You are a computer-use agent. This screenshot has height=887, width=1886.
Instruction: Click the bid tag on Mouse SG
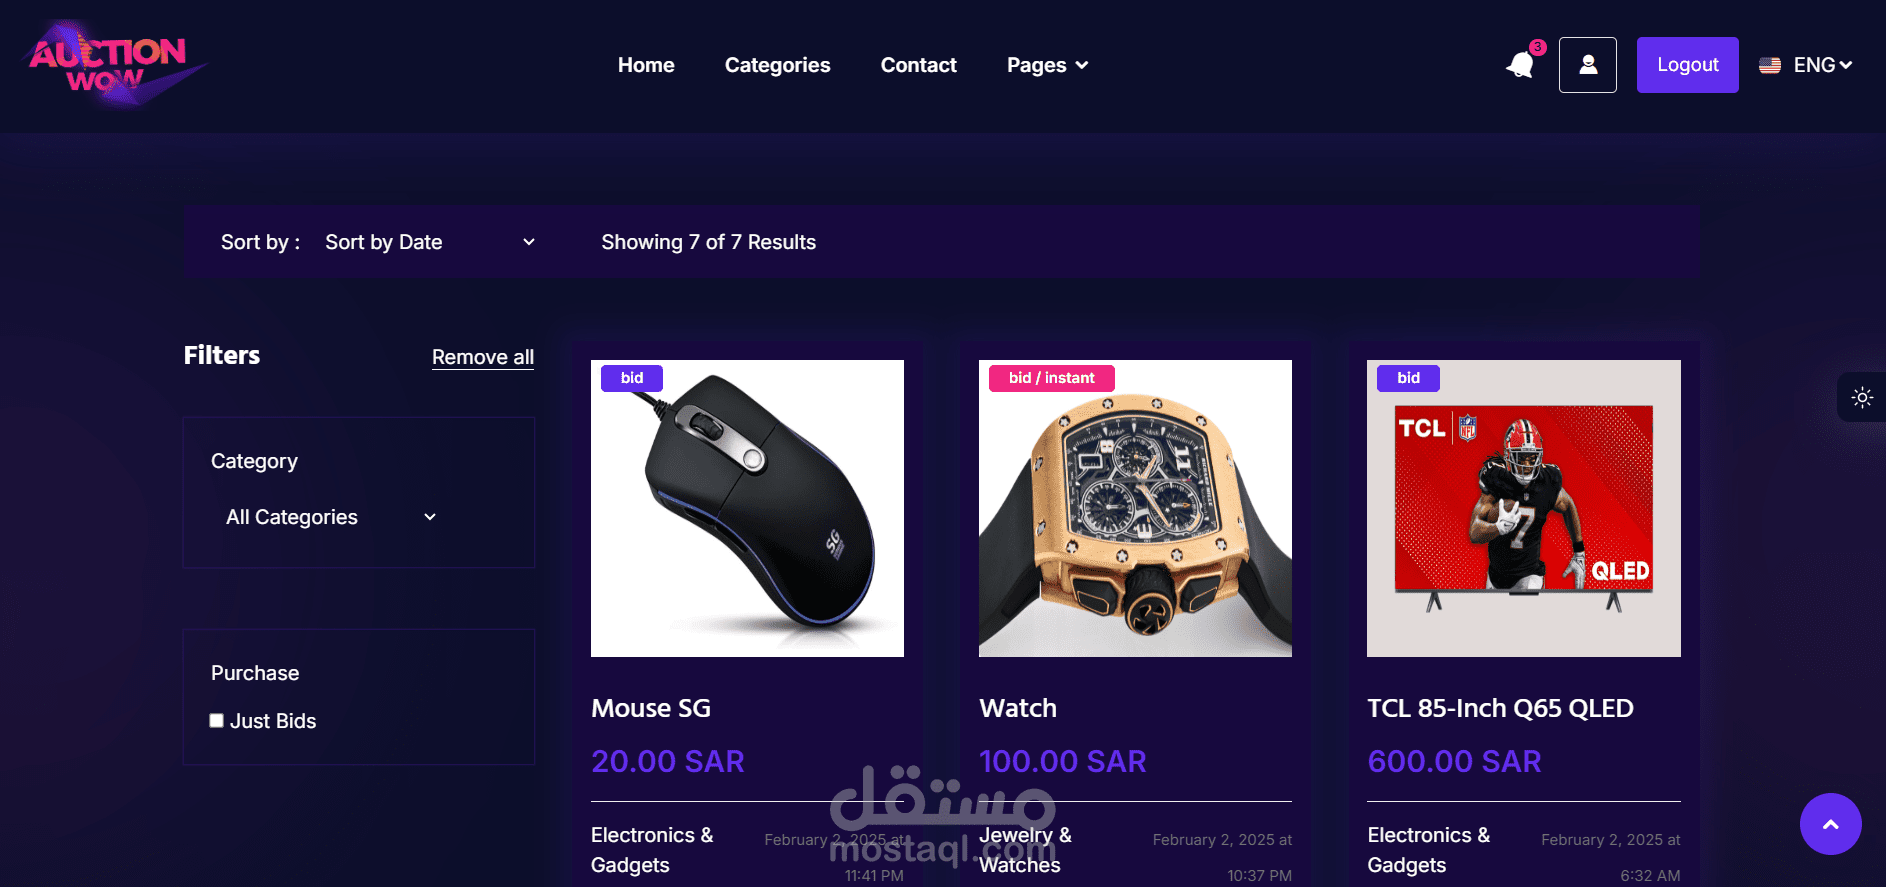tap(632, 378)
